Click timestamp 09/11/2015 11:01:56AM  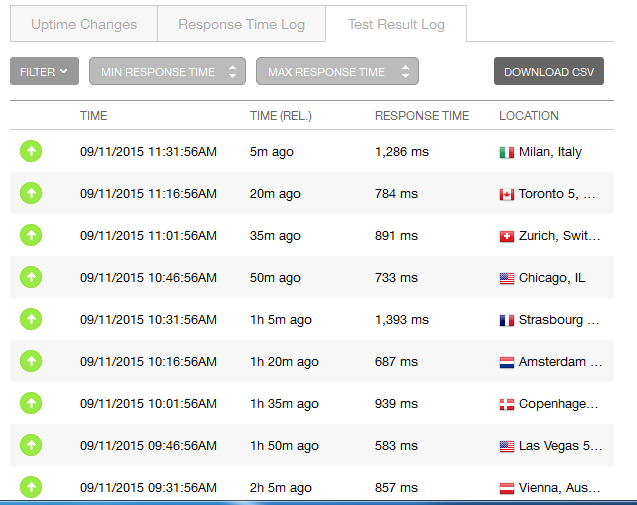(148, 236)
